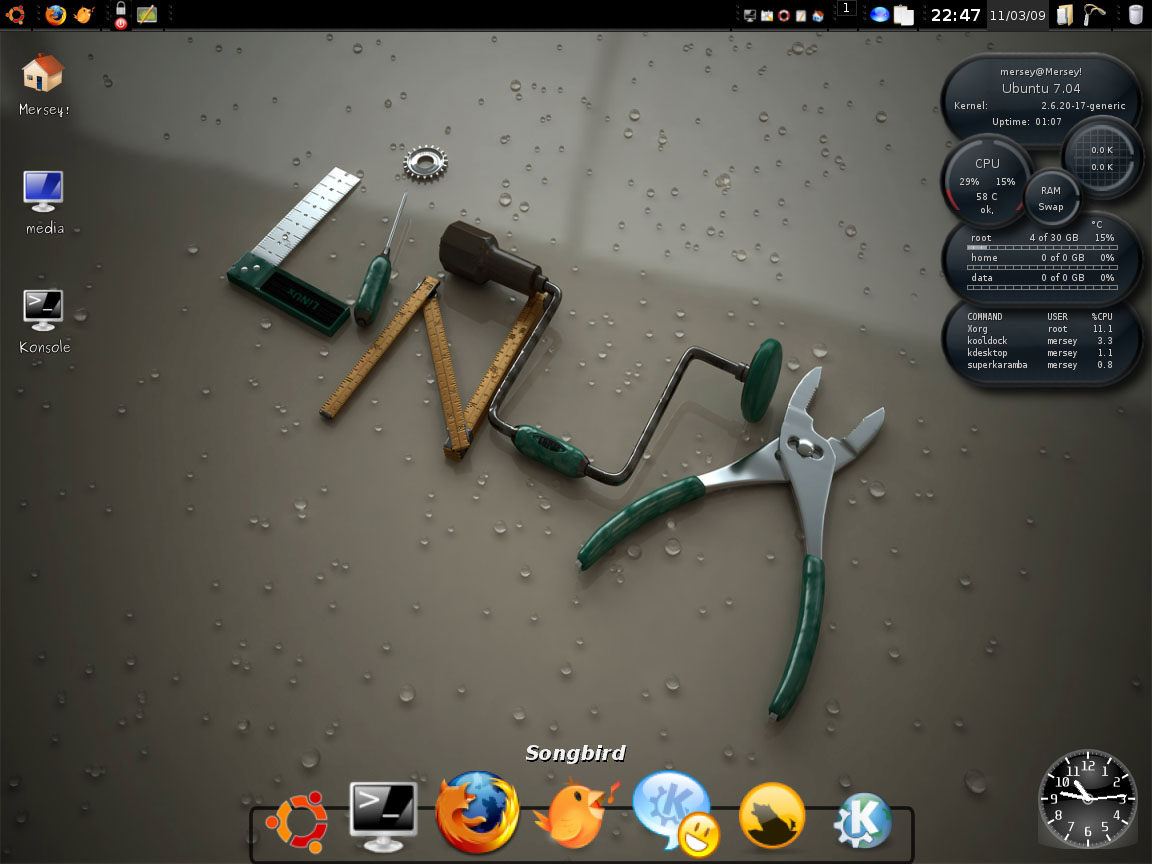1152x864 pixels.
Task: Open the Ubuntu main menu in top panel
Action: point(16,14)
